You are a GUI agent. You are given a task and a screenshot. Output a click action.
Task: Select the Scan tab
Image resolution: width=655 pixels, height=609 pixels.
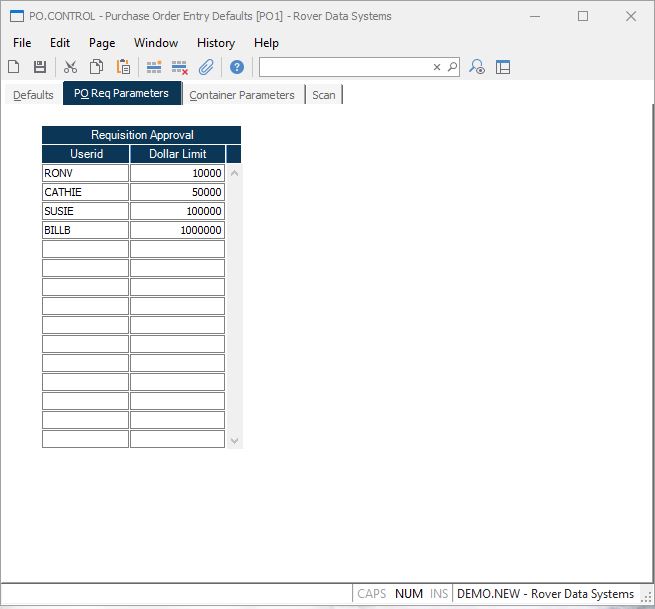click(x=324, y=95)
